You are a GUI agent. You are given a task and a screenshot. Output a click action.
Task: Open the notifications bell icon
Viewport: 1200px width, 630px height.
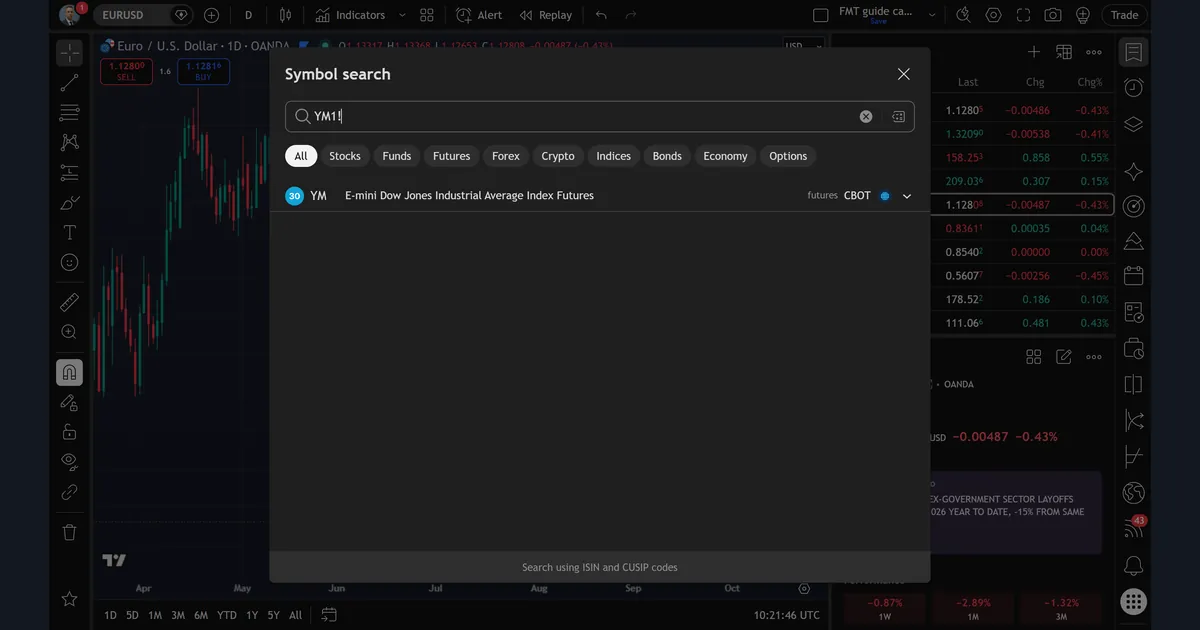[x=1133, y=566]
